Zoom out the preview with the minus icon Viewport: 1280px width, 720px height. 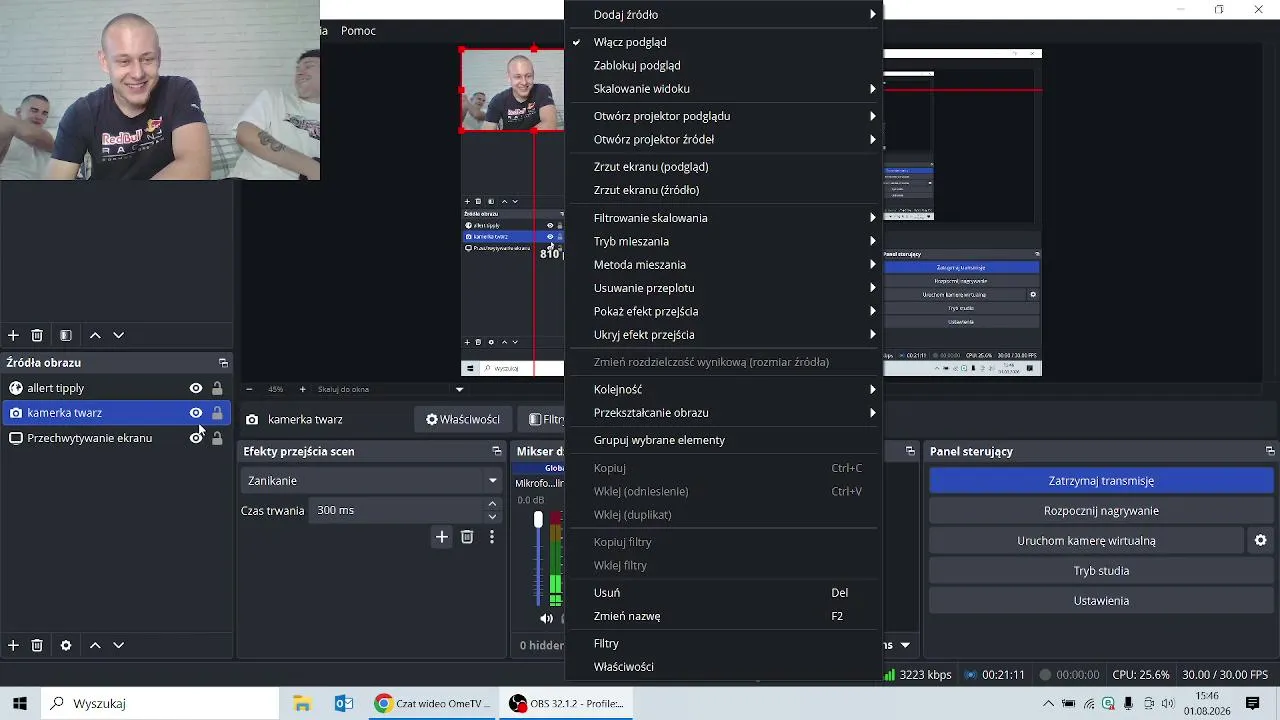click(249, 389)
